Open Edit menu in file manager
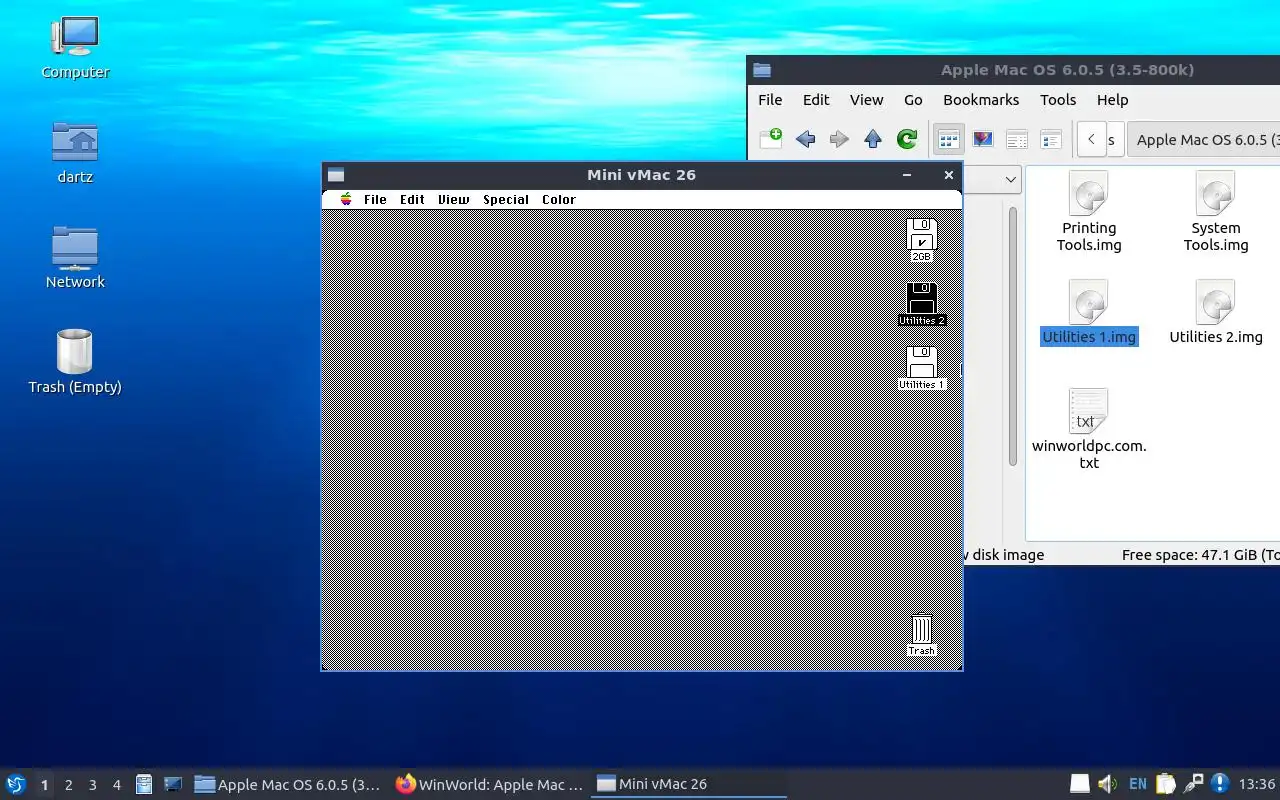The width and height of the screenshot is (1280, 800). point(816,100)
